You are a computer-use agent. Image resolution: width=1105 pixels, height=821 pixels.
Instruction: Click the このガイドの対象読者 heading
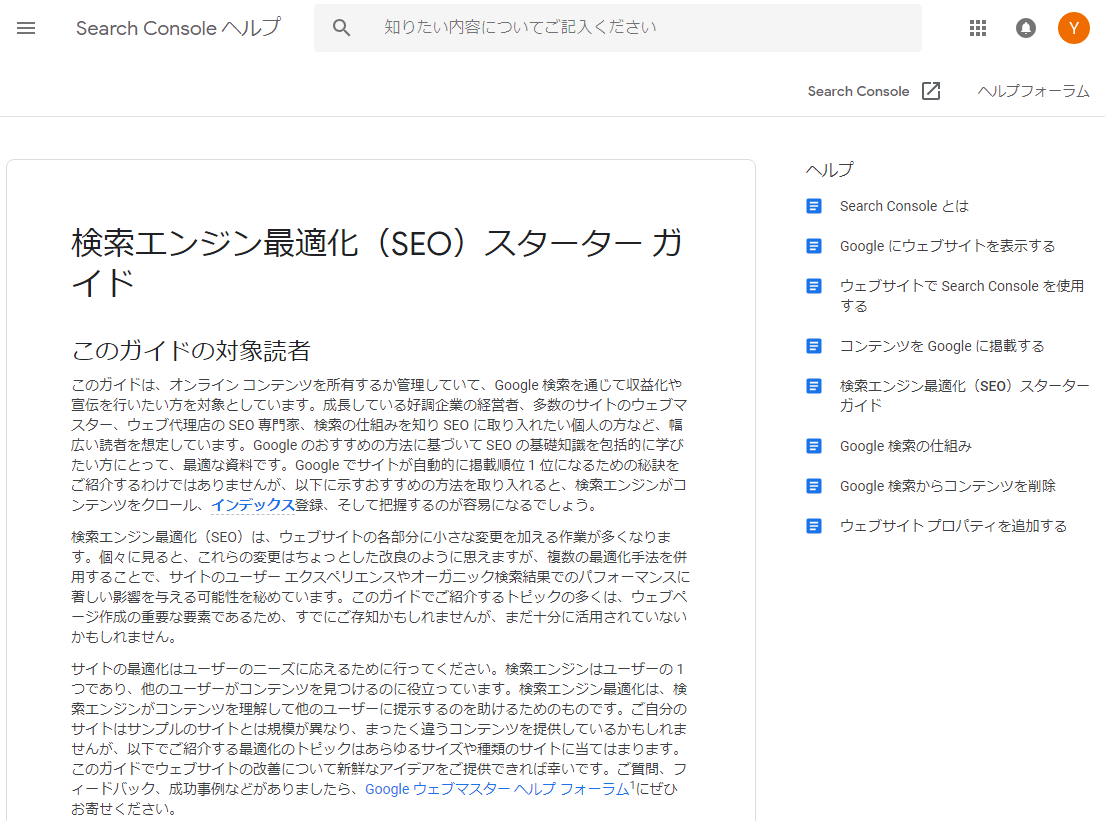[191, 350]
